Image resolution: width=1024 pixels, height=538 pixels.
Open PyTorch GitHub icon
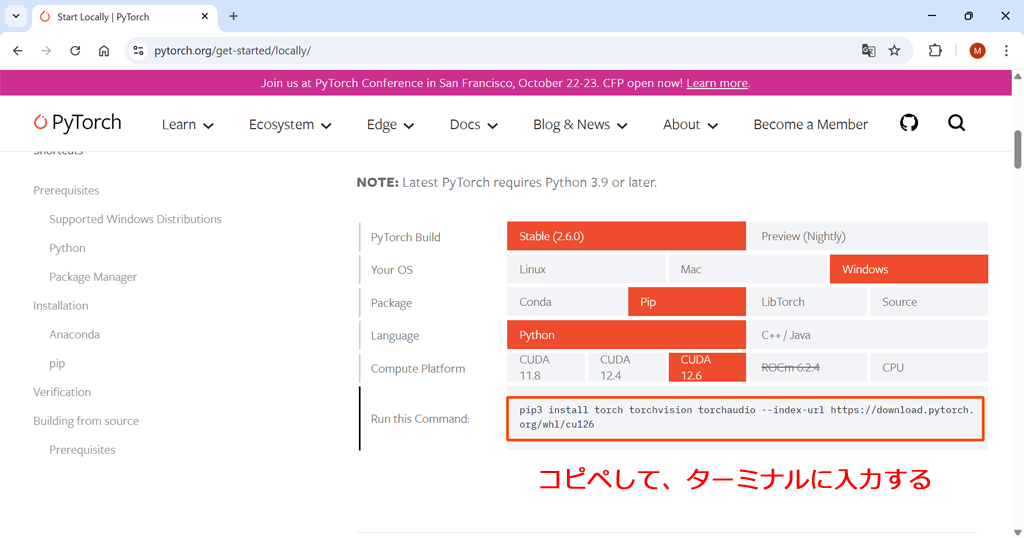point(909,123)
